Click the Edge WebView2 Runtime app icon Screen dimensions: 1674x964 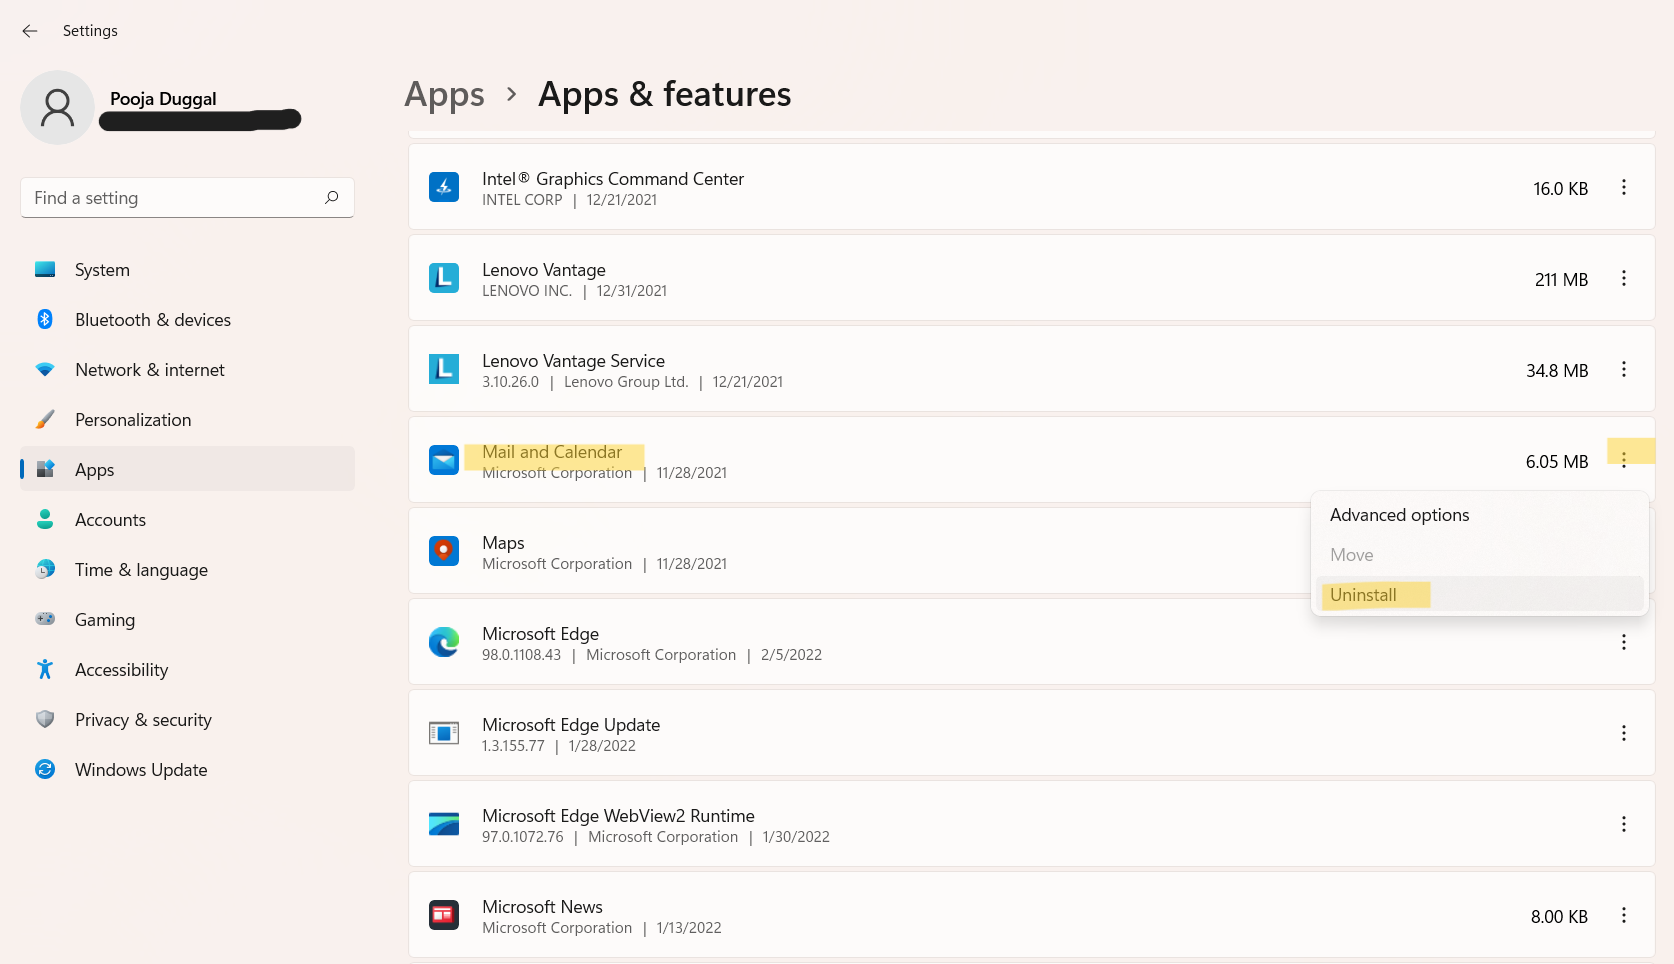click(444, 824)
